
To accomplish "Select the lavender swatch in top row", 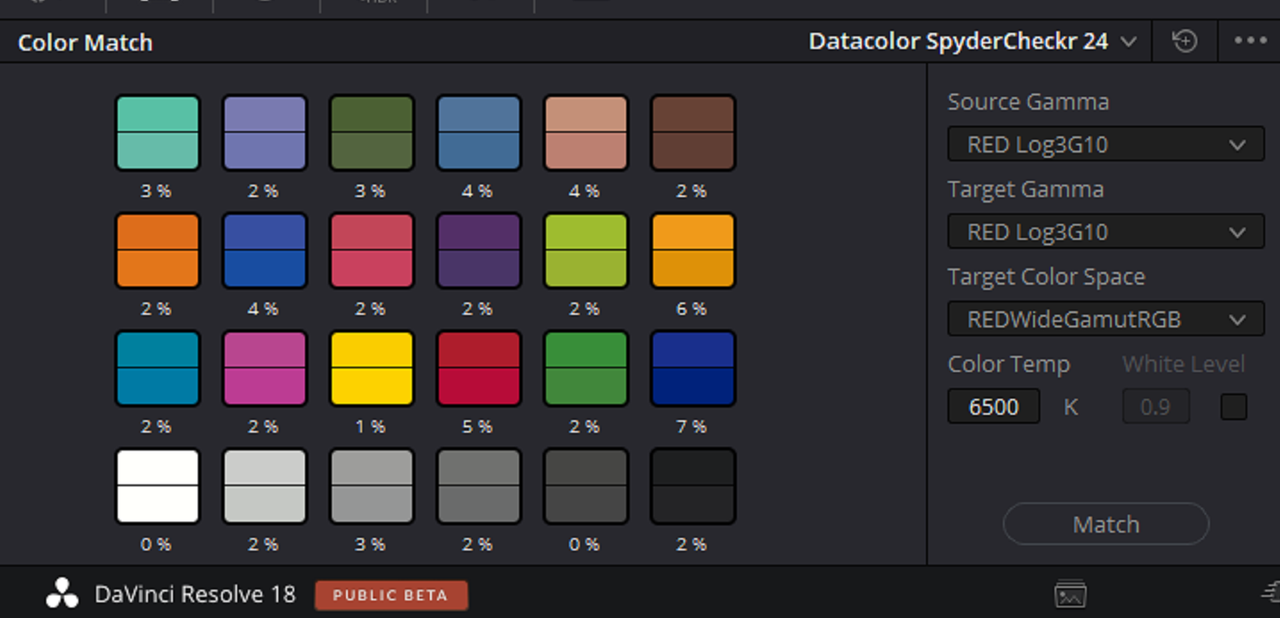I will click(264, 133).
